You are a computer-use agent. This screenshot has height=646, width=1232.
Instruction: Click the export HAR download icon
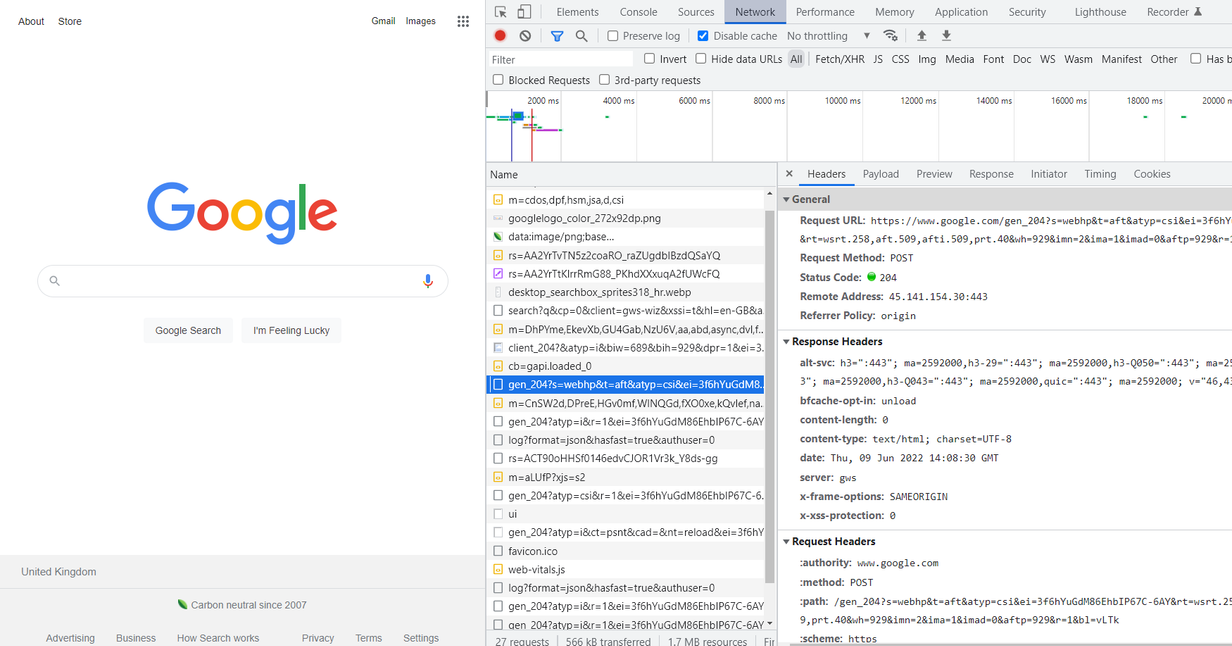coord(946,36)
